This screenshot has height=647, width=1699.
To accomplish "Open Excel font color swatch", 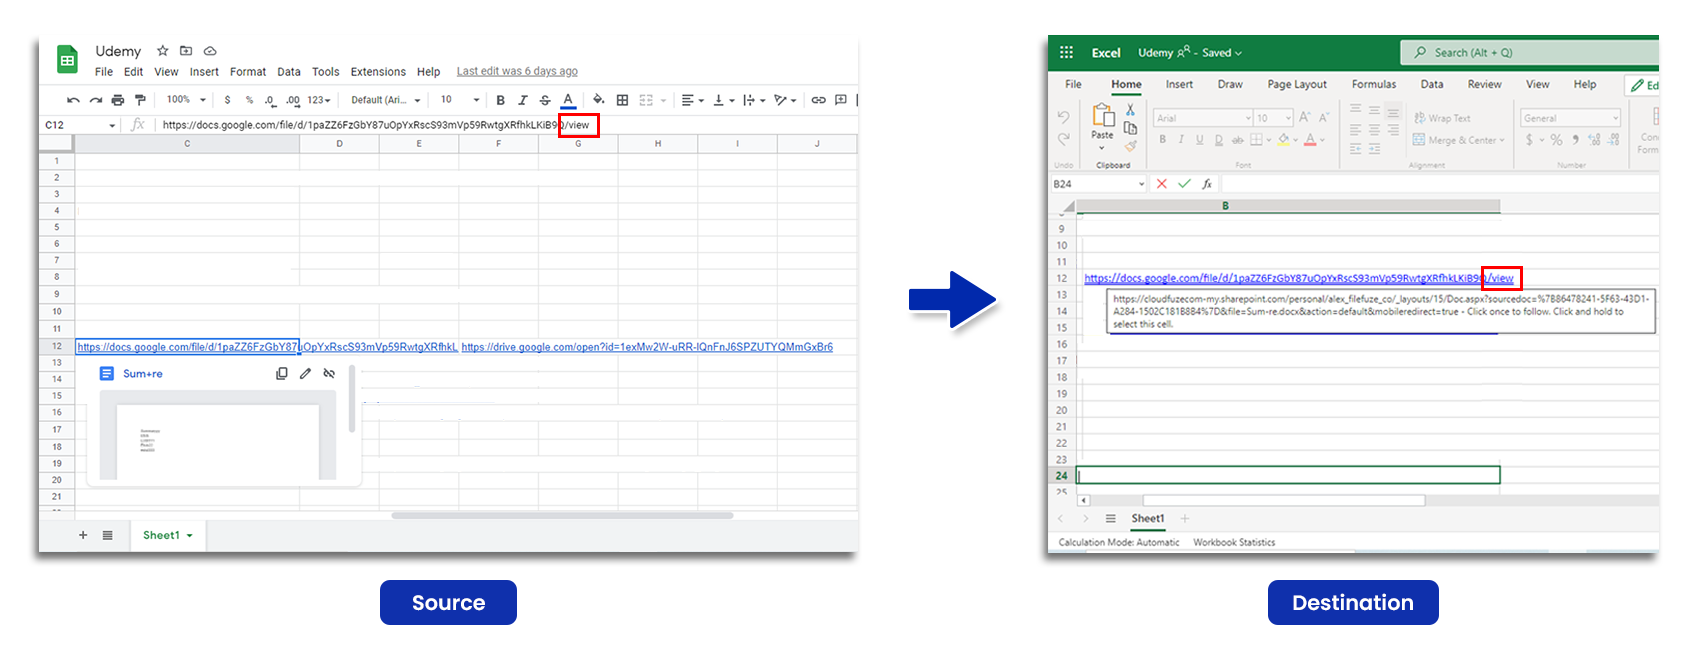I will pyautogui.click(x=1310, y=140).
